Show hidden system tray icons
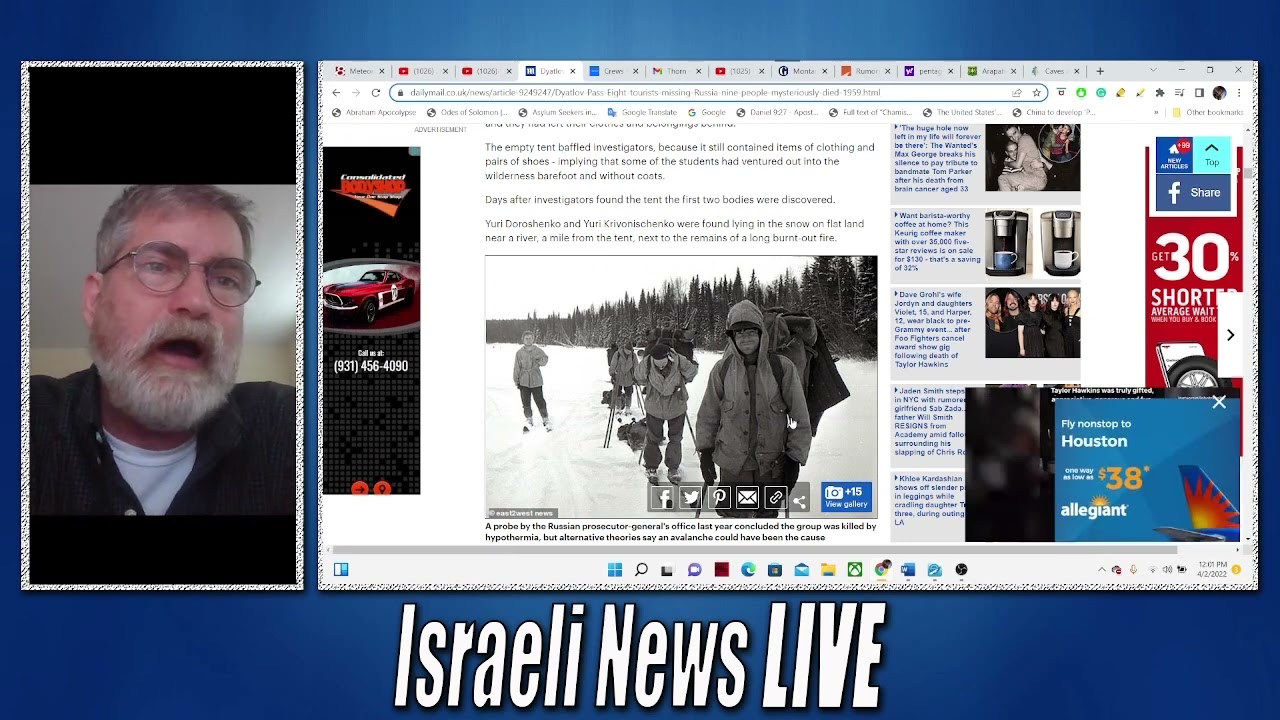 (x=1102, y=570)
